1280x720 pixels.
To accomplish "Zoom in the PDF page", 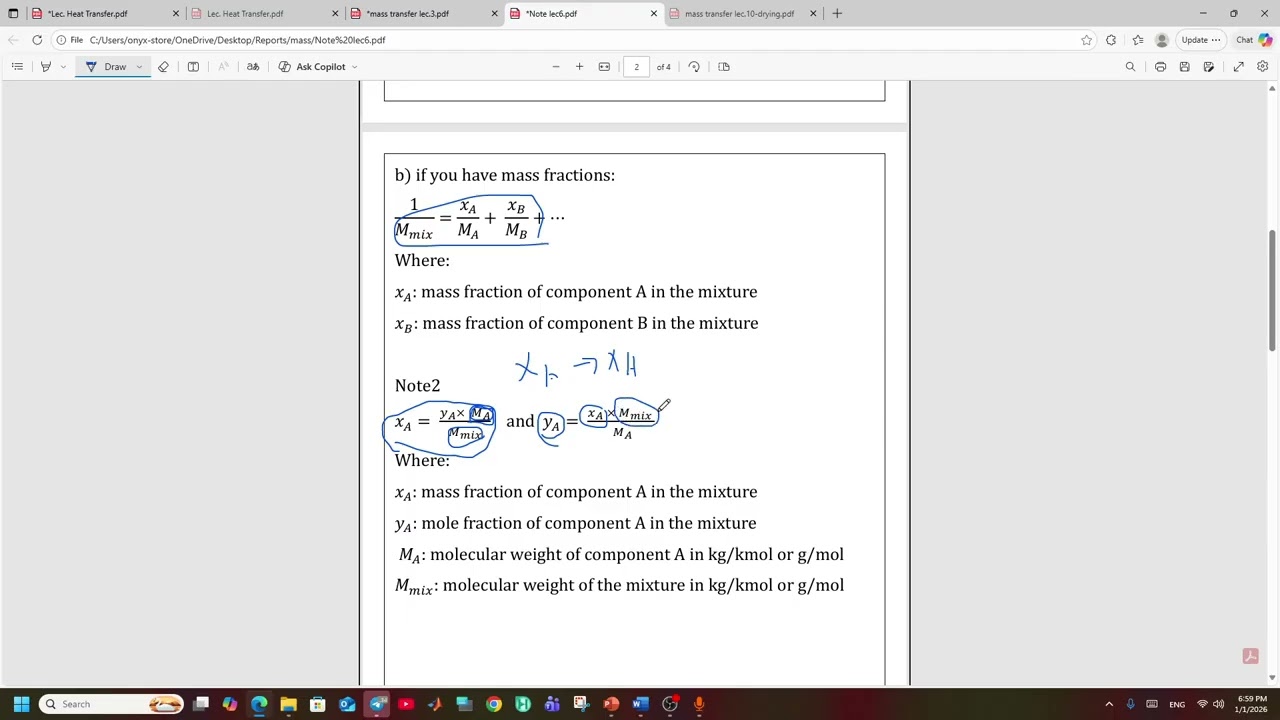I will pyautogui.click(x=579, y=67).
